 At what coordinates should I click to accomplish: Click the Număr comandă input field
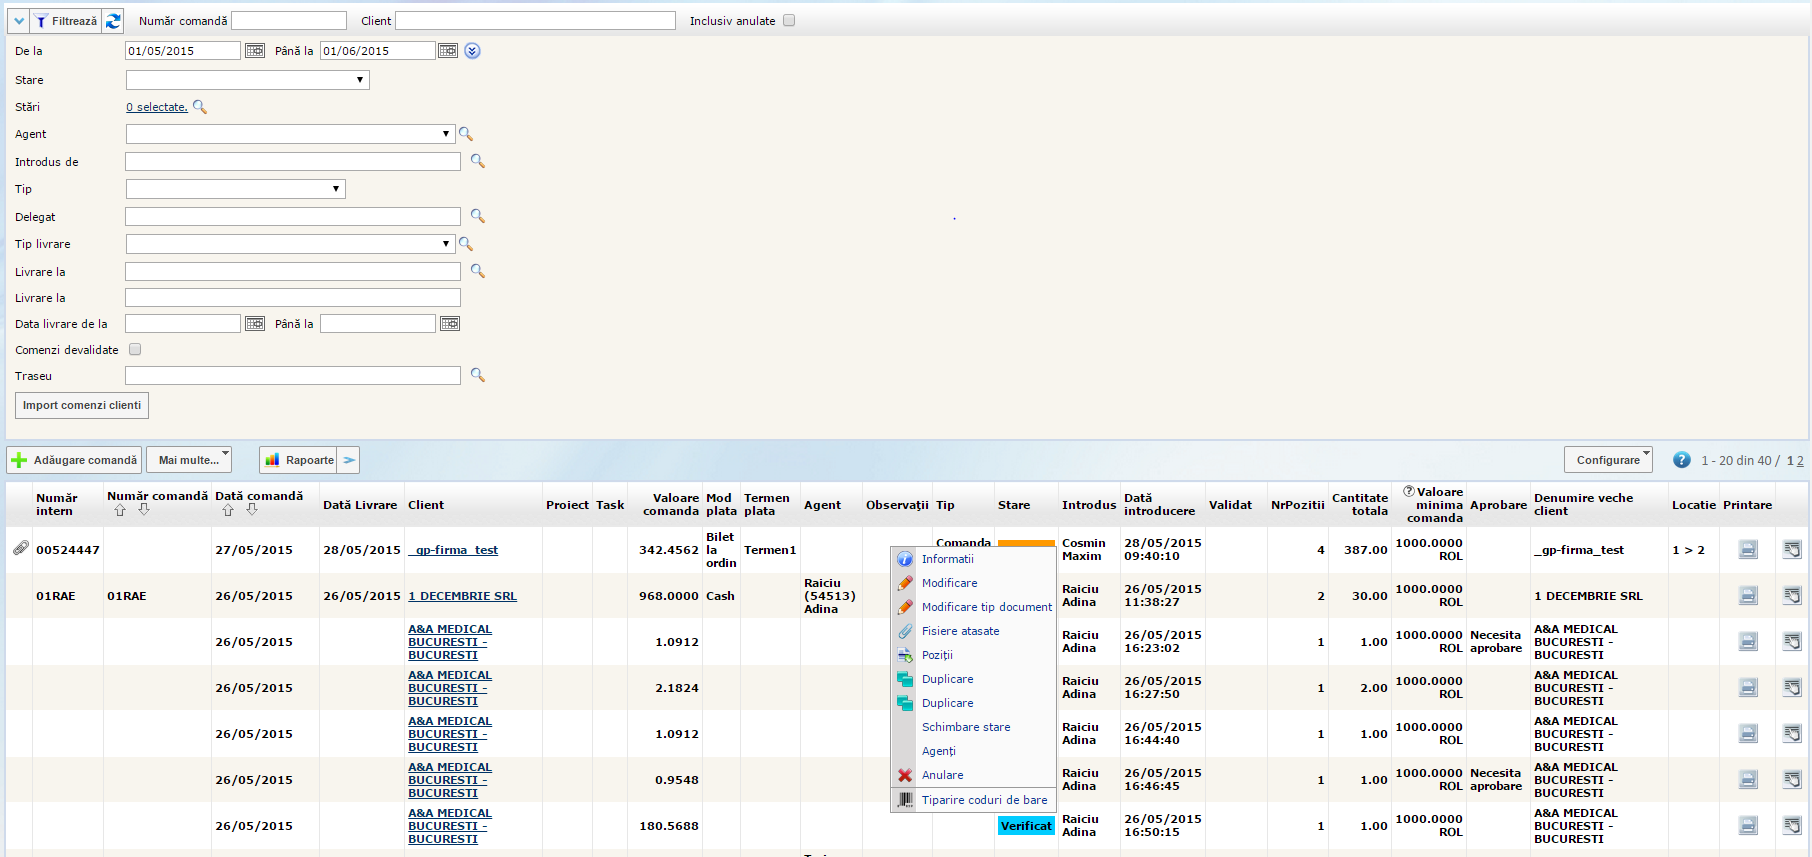point(289,21)
